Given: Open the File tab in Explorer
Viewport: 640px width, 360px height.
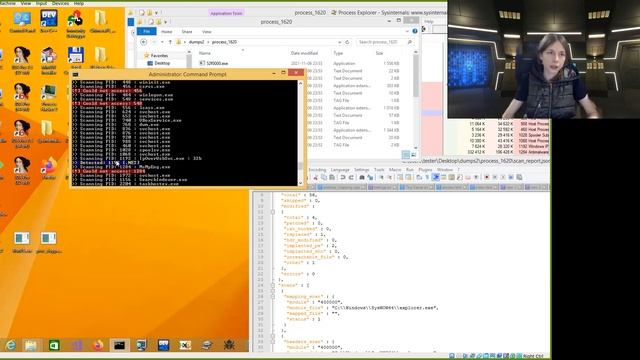Looking at the screenshot, I should tap(146, 31).
